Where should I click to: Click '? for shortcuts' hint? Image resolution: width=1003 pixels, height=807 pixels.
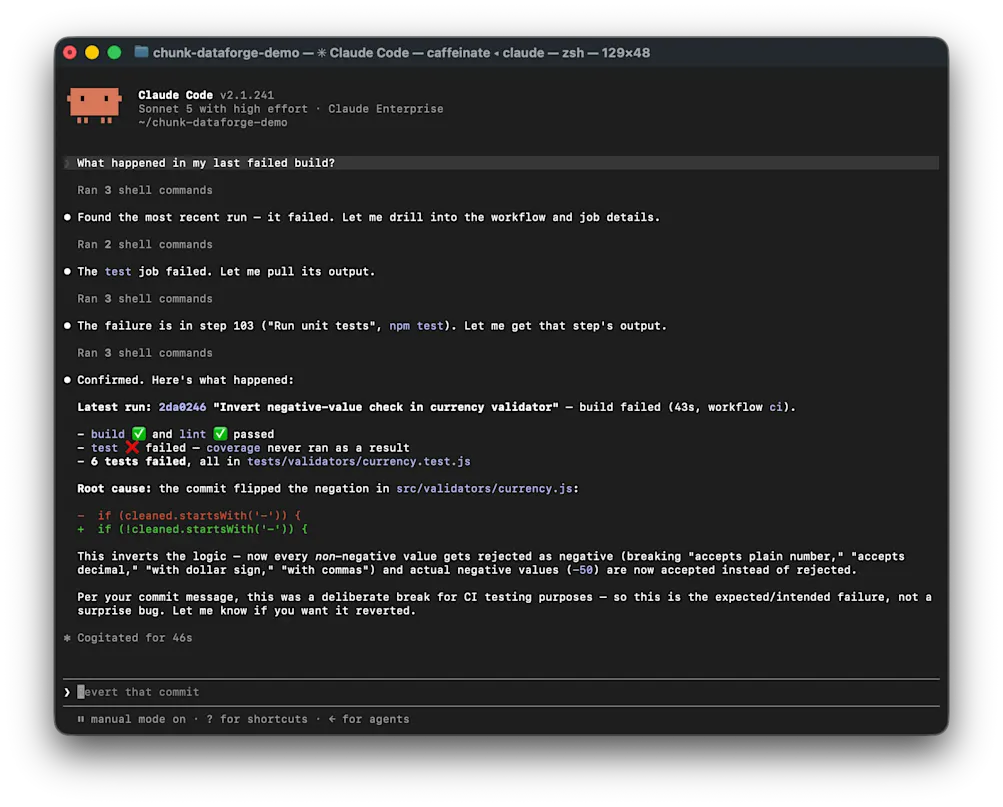coord(257,719)
